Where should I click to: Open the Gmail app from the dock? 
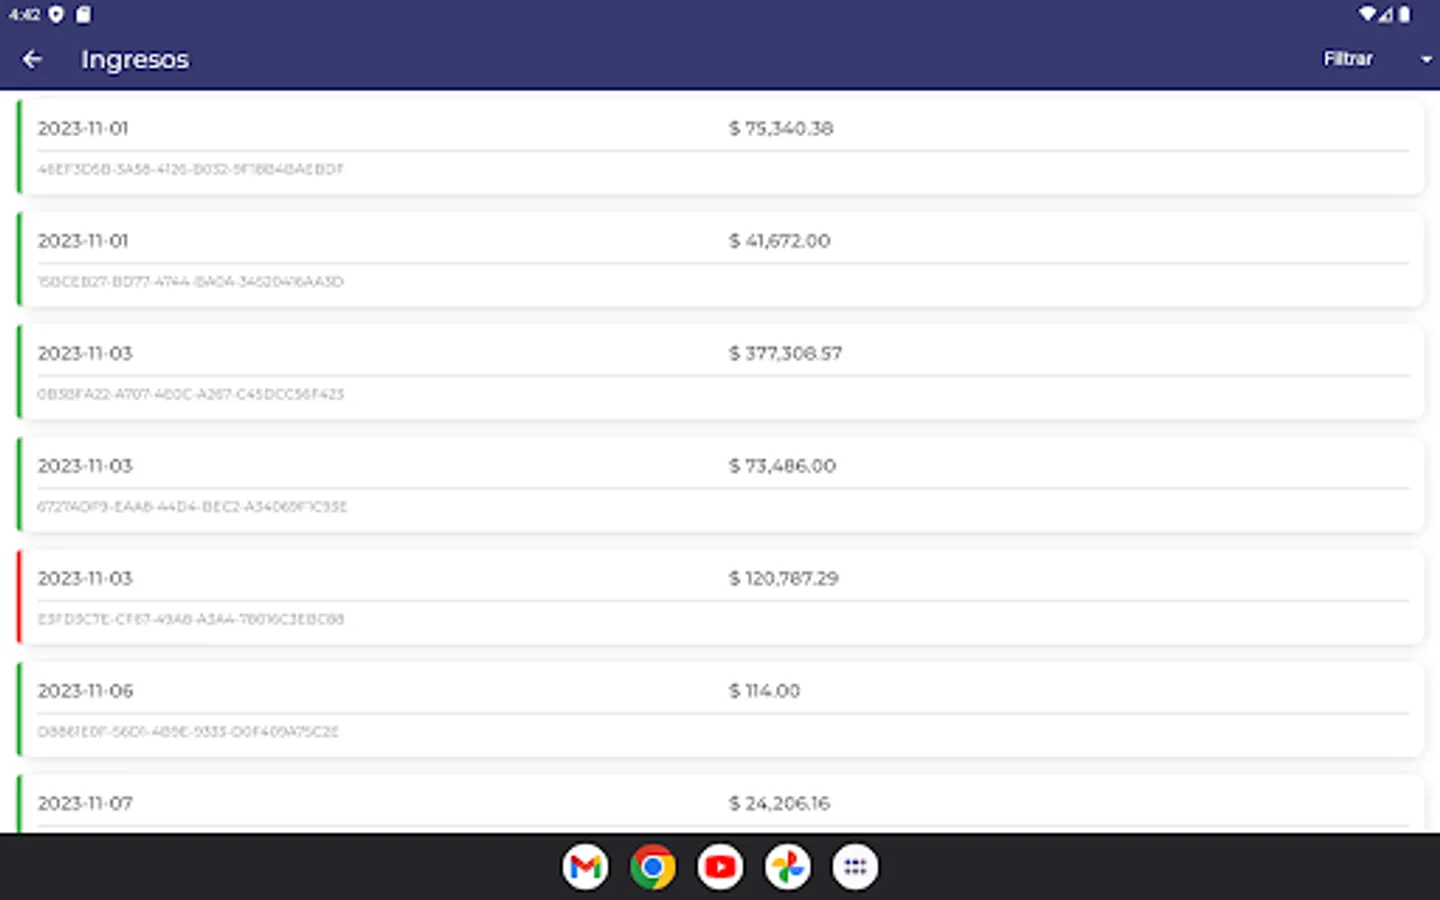585,866
